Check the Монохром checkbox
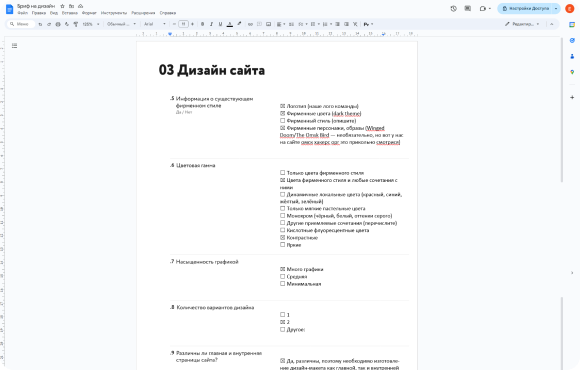Screen dimensions: 580x370 [283, 216]
